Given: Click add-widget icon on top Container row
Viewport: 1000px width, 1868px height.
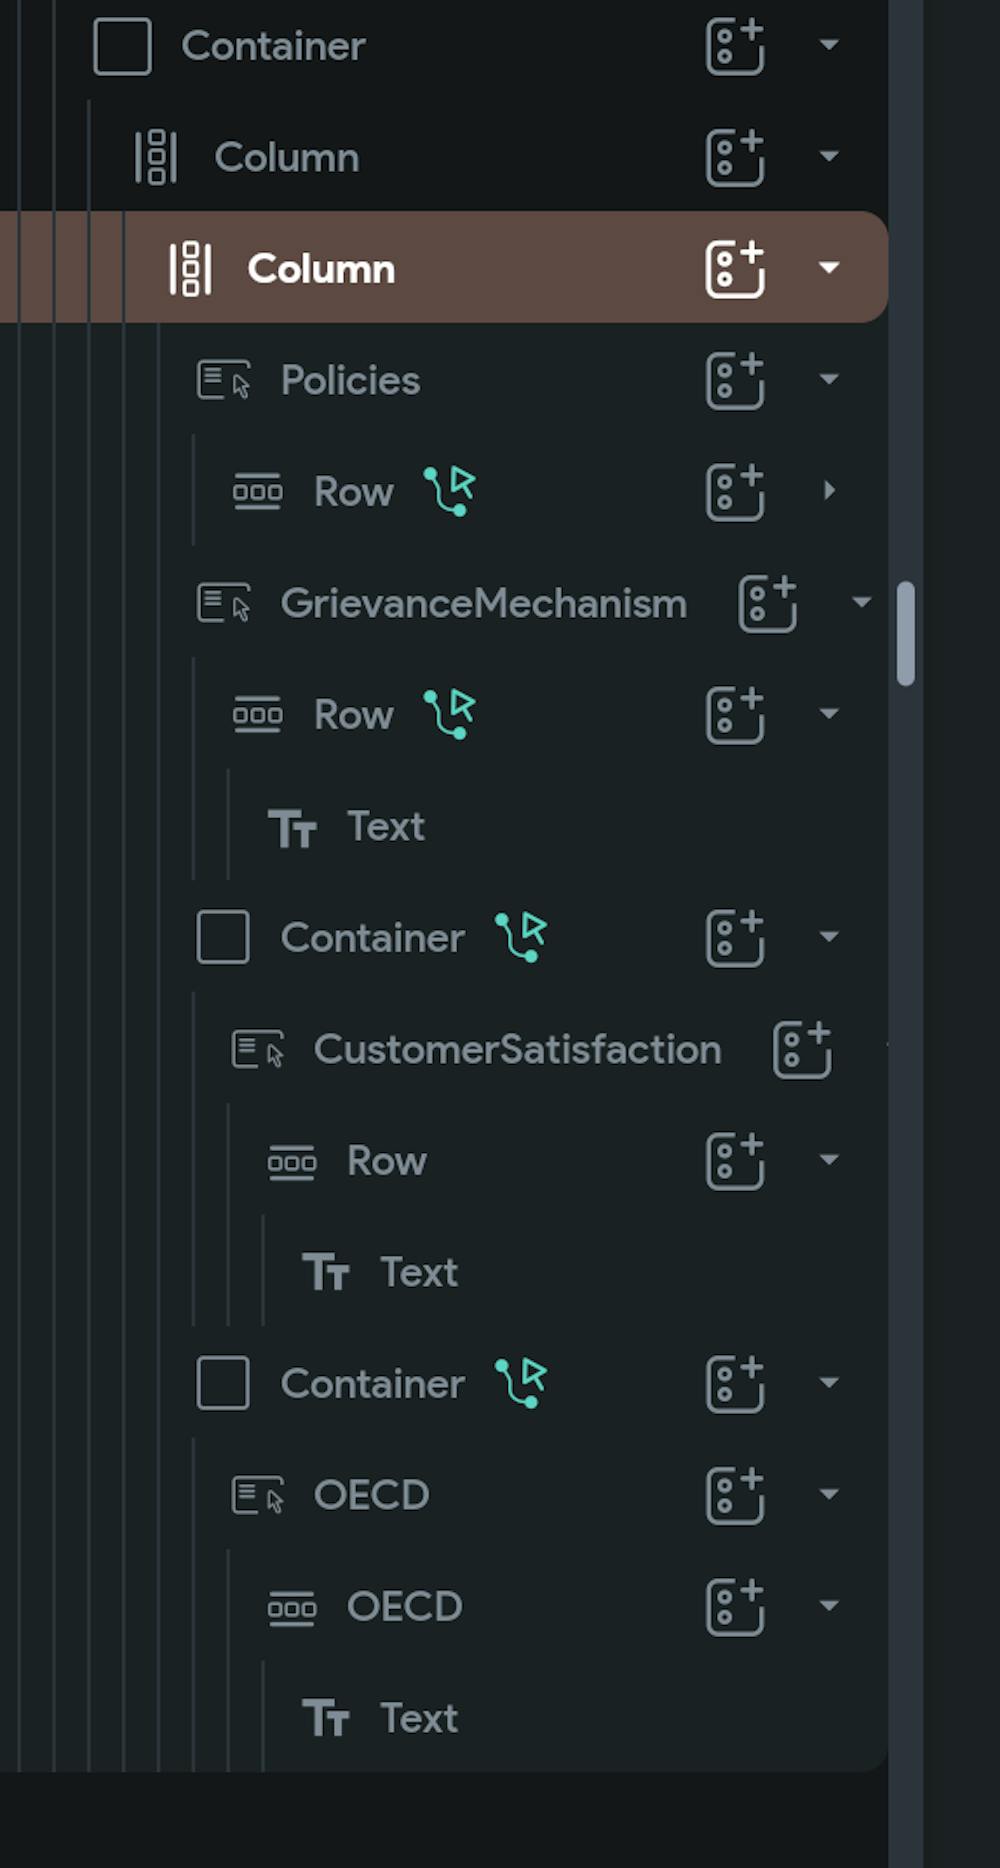Looking at the screenshot, I should click(735, 46).
